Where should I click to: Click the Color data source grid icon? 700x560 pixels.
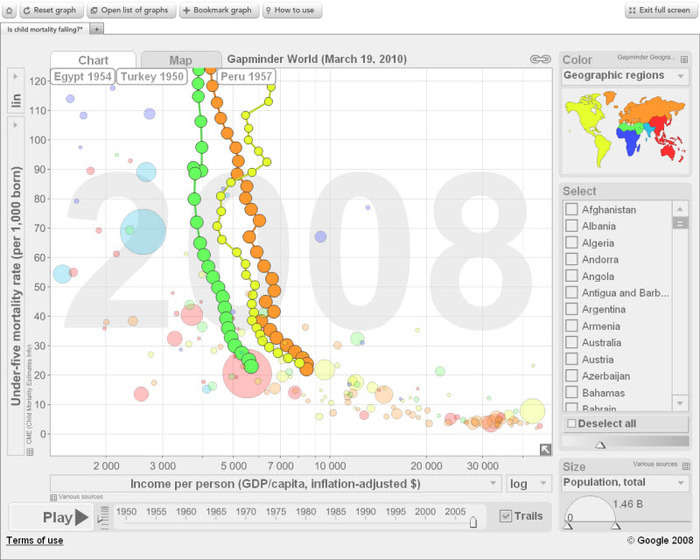684,59
